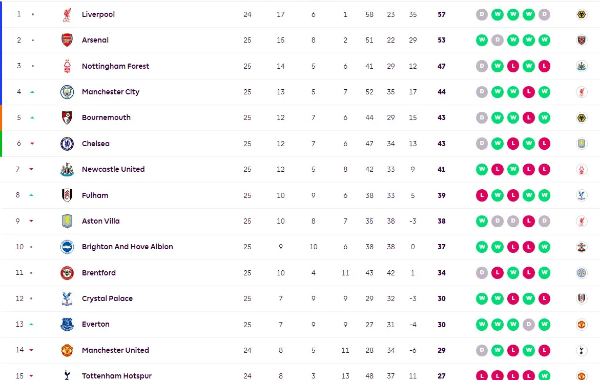Screen dimensions: 600x380
Task: Open the Nottingham Forest team page
Action: click(x=115, y=66)
